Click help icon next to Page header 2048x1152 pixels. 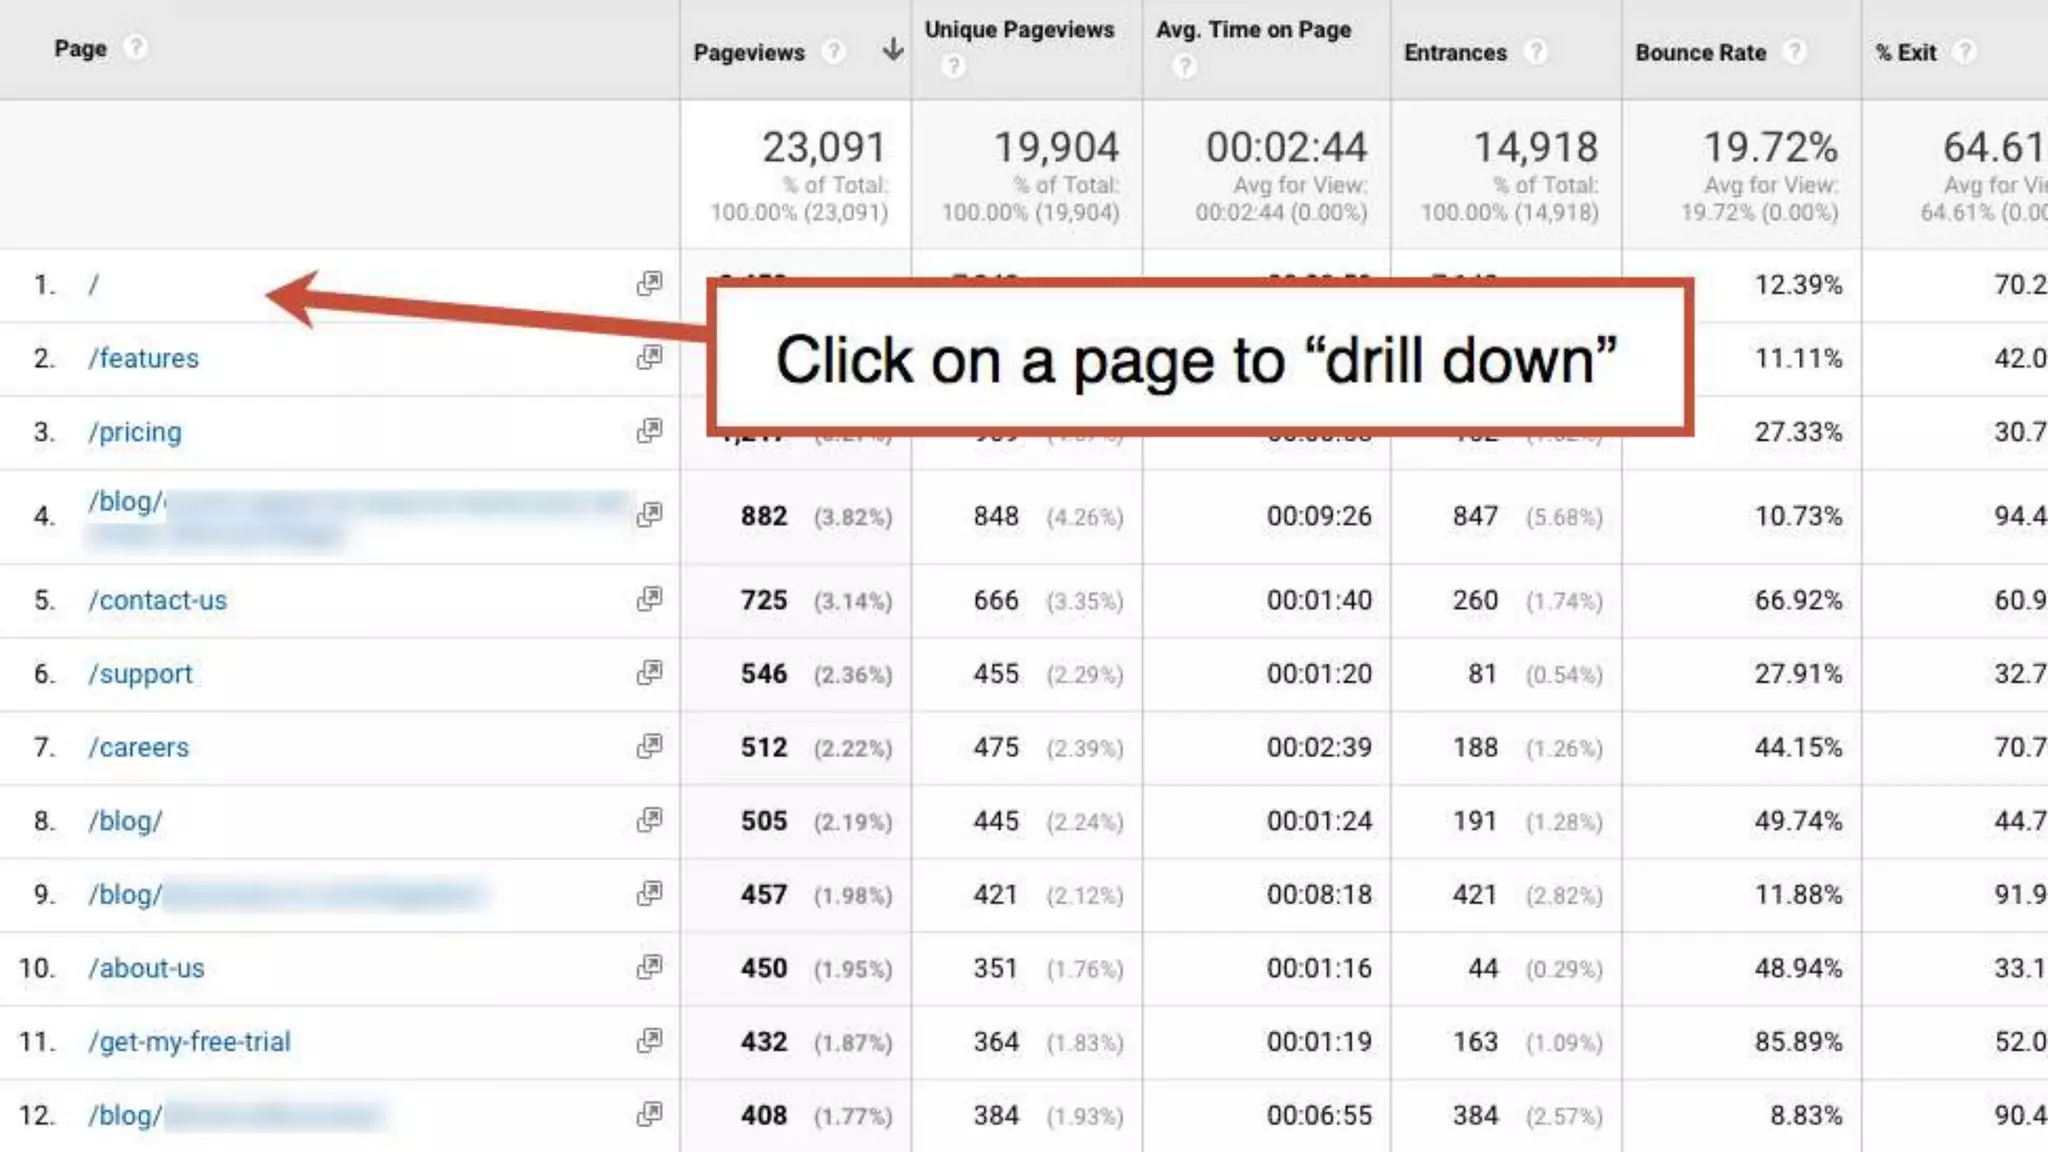click(136, 48)
